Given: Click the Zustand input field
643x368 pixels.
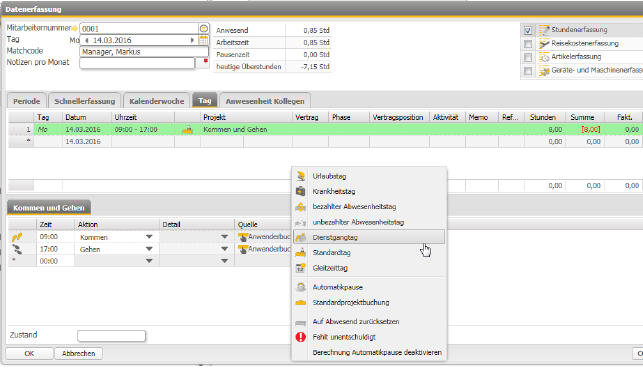Looking at the screenshot, I should tap(112, 336).
